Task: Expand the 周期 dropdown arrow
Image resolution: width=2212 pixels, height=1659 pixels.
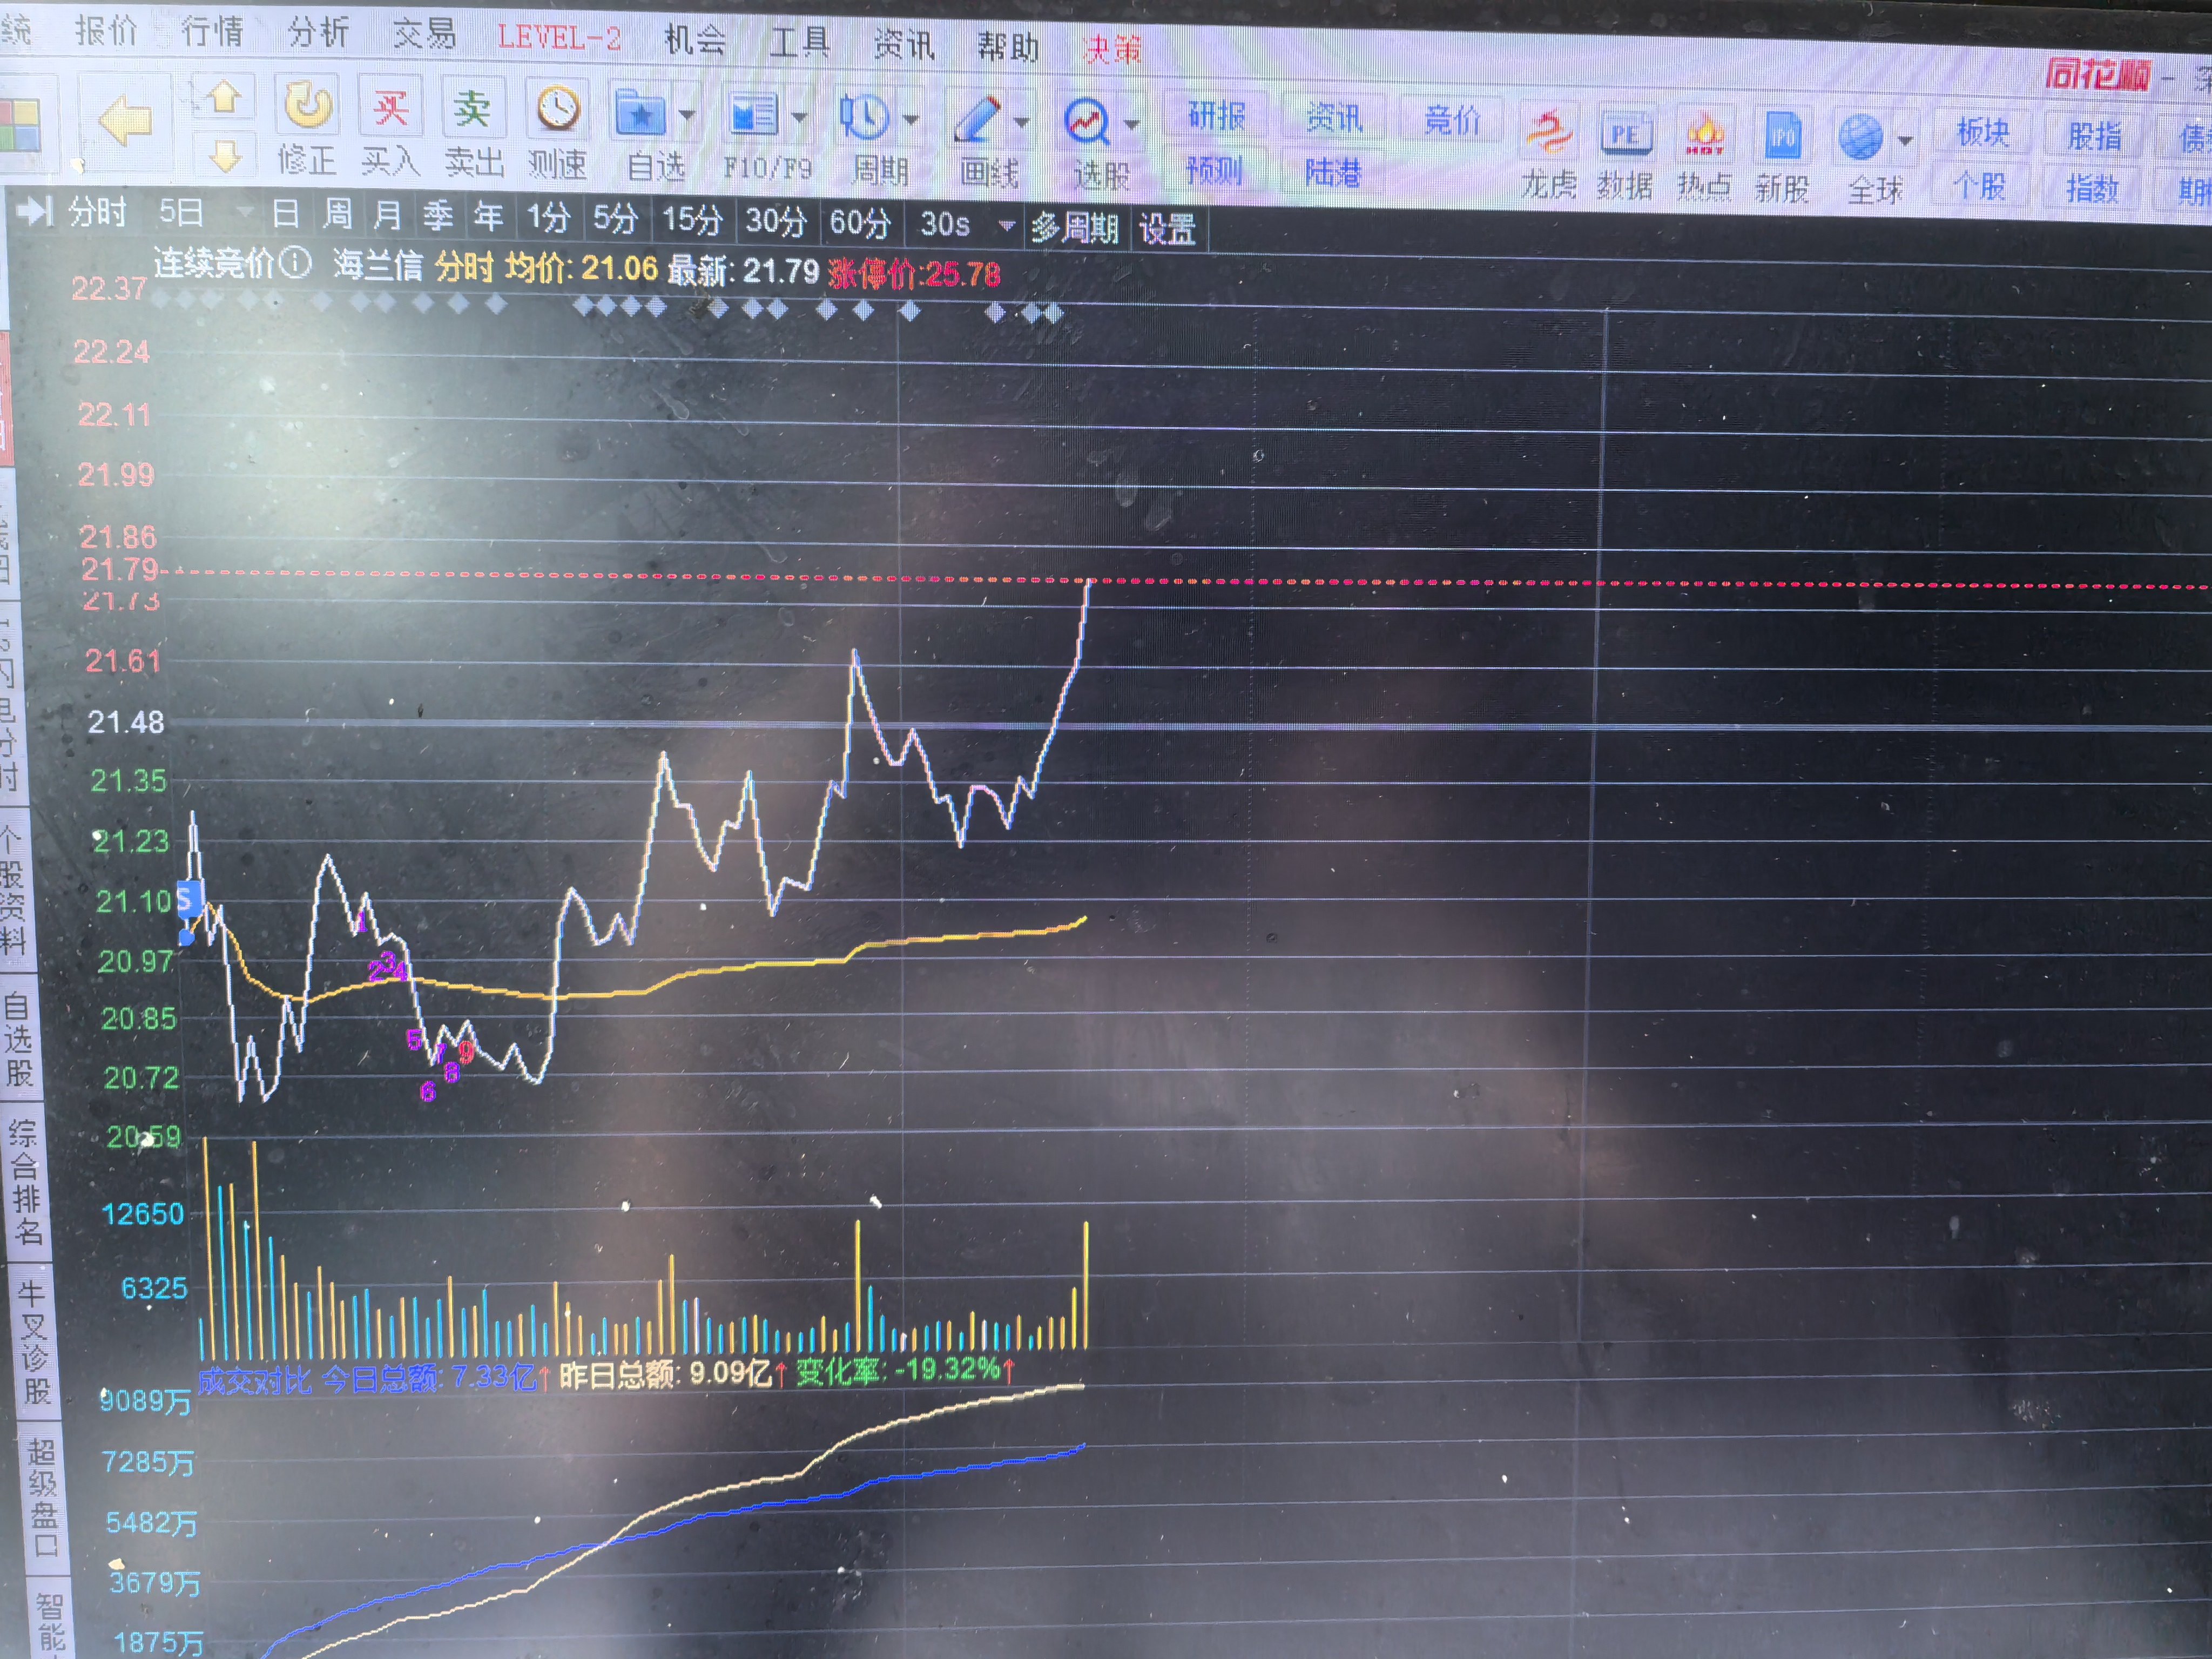Action: [x=910, y=120]
